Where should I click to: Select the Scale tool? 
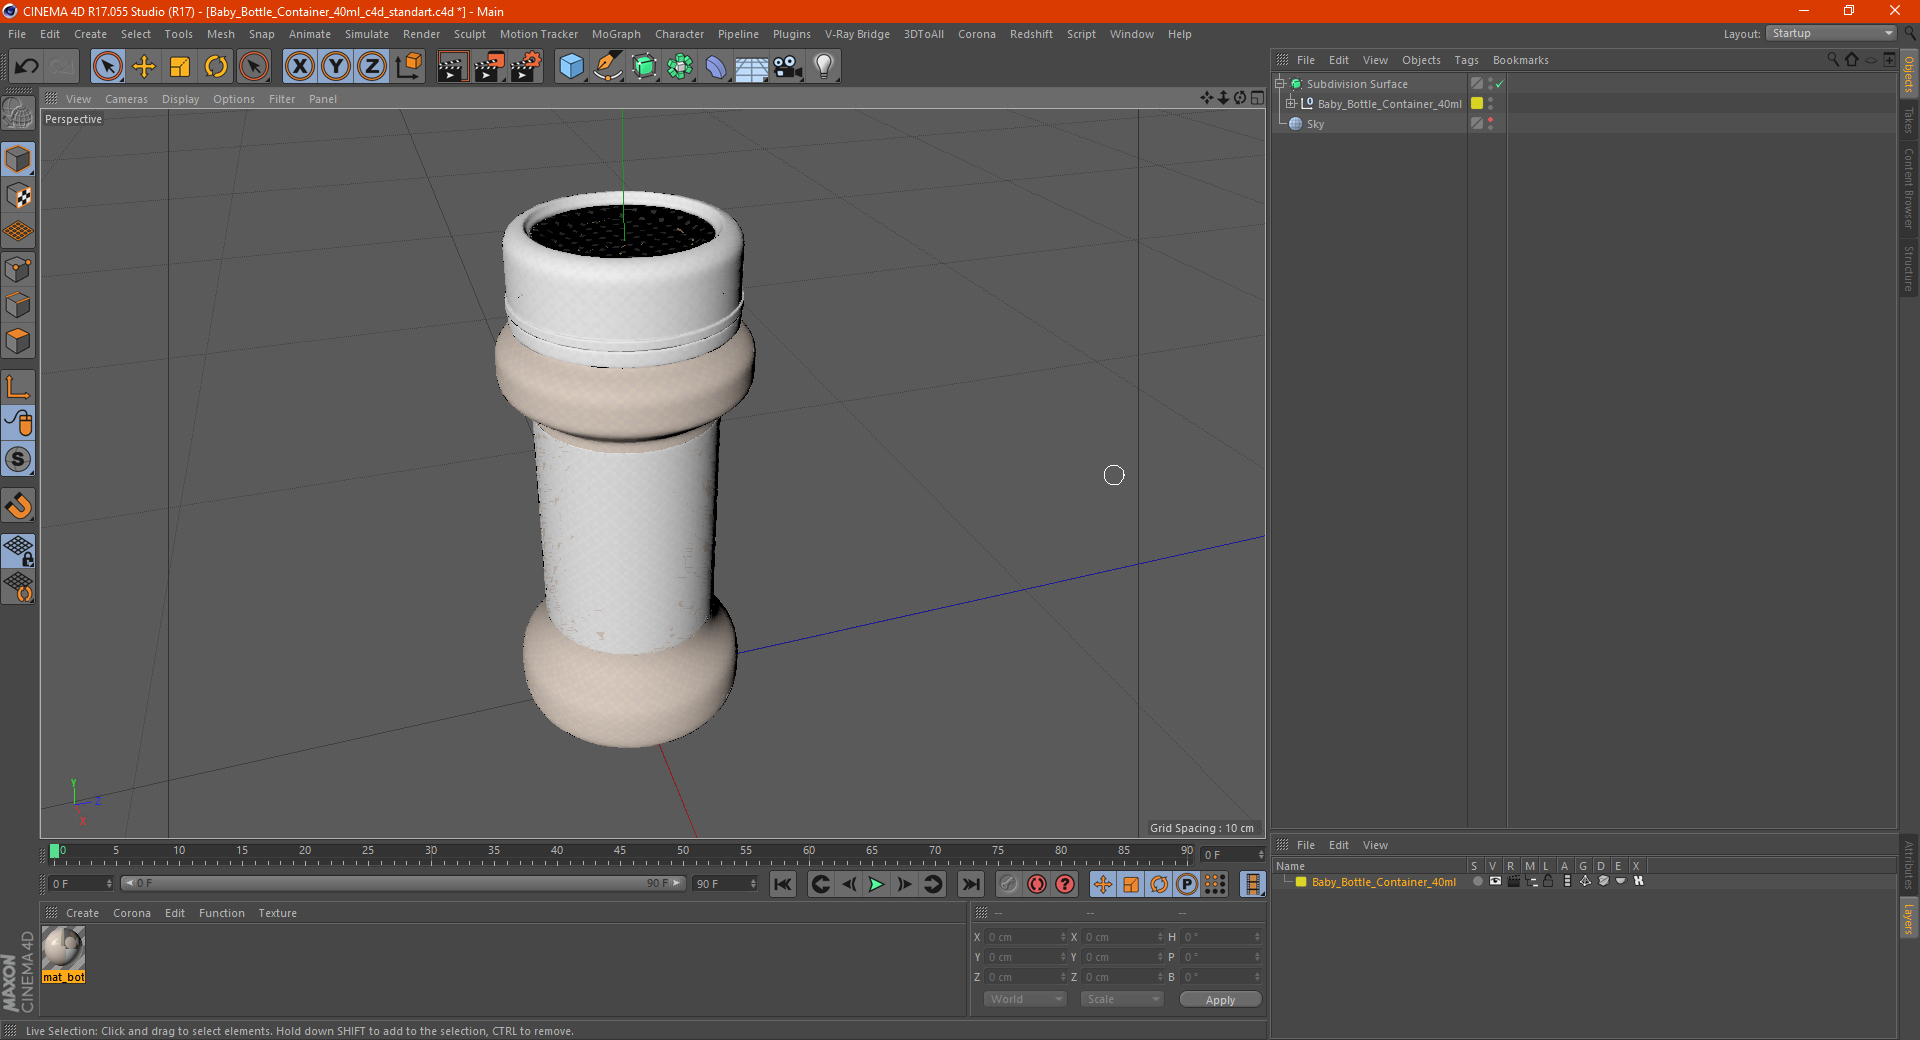[180, 67]
